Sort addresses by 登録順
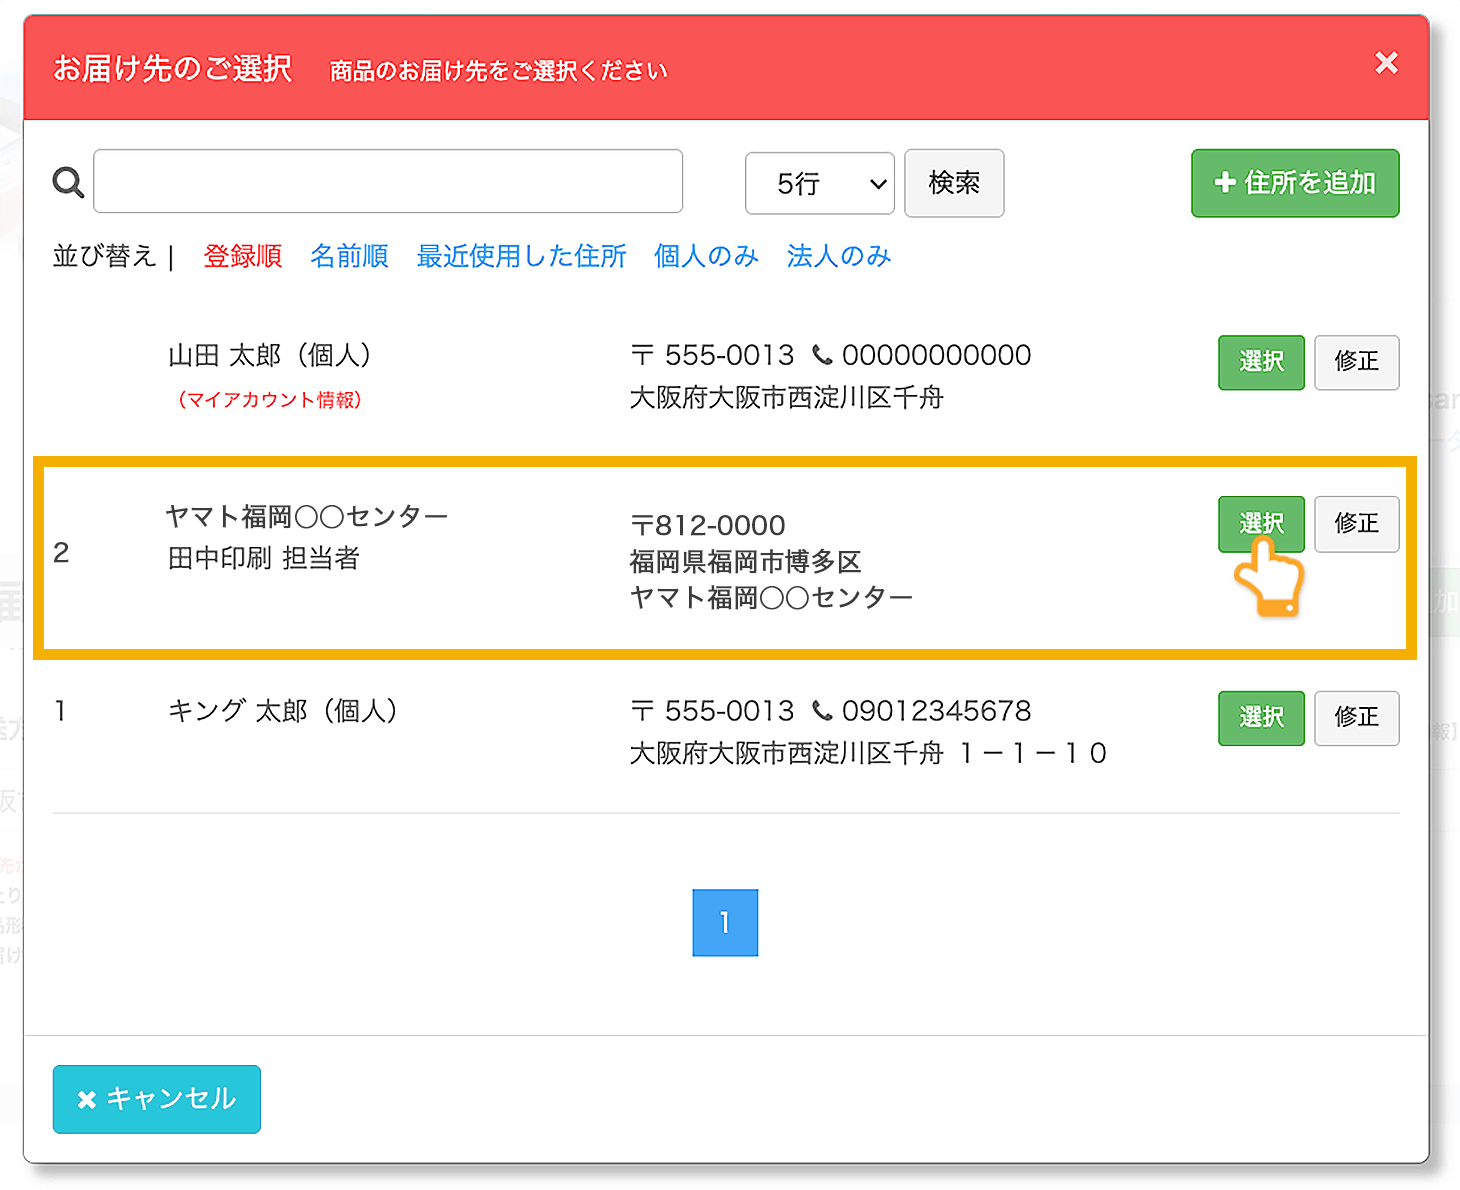1460x1190 pixels. [x=243, y=256]
